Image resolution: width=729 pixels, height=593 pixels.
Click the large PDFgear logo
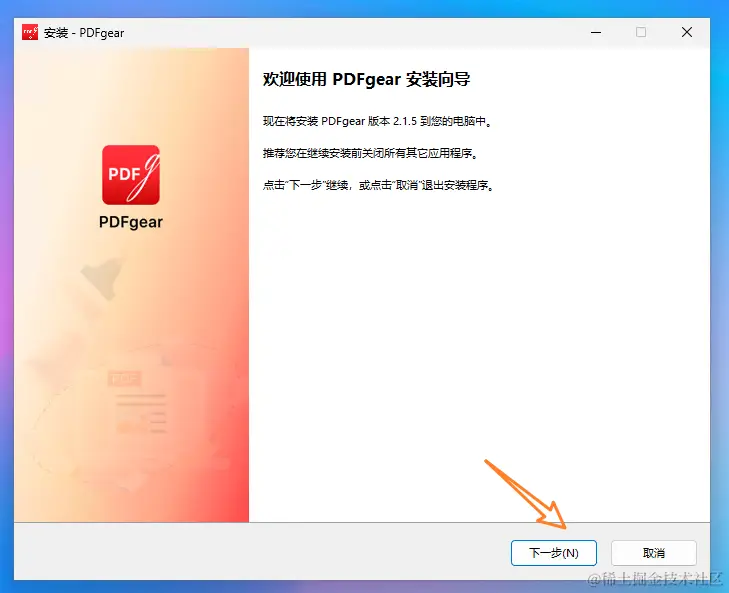pyautogui.click(x=131, y=174)
